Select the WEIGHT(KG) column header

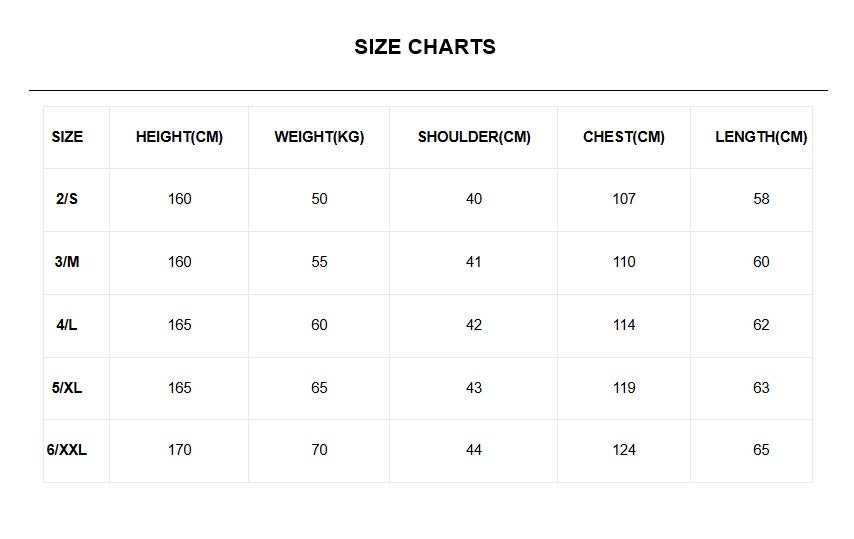coord(319,137)
